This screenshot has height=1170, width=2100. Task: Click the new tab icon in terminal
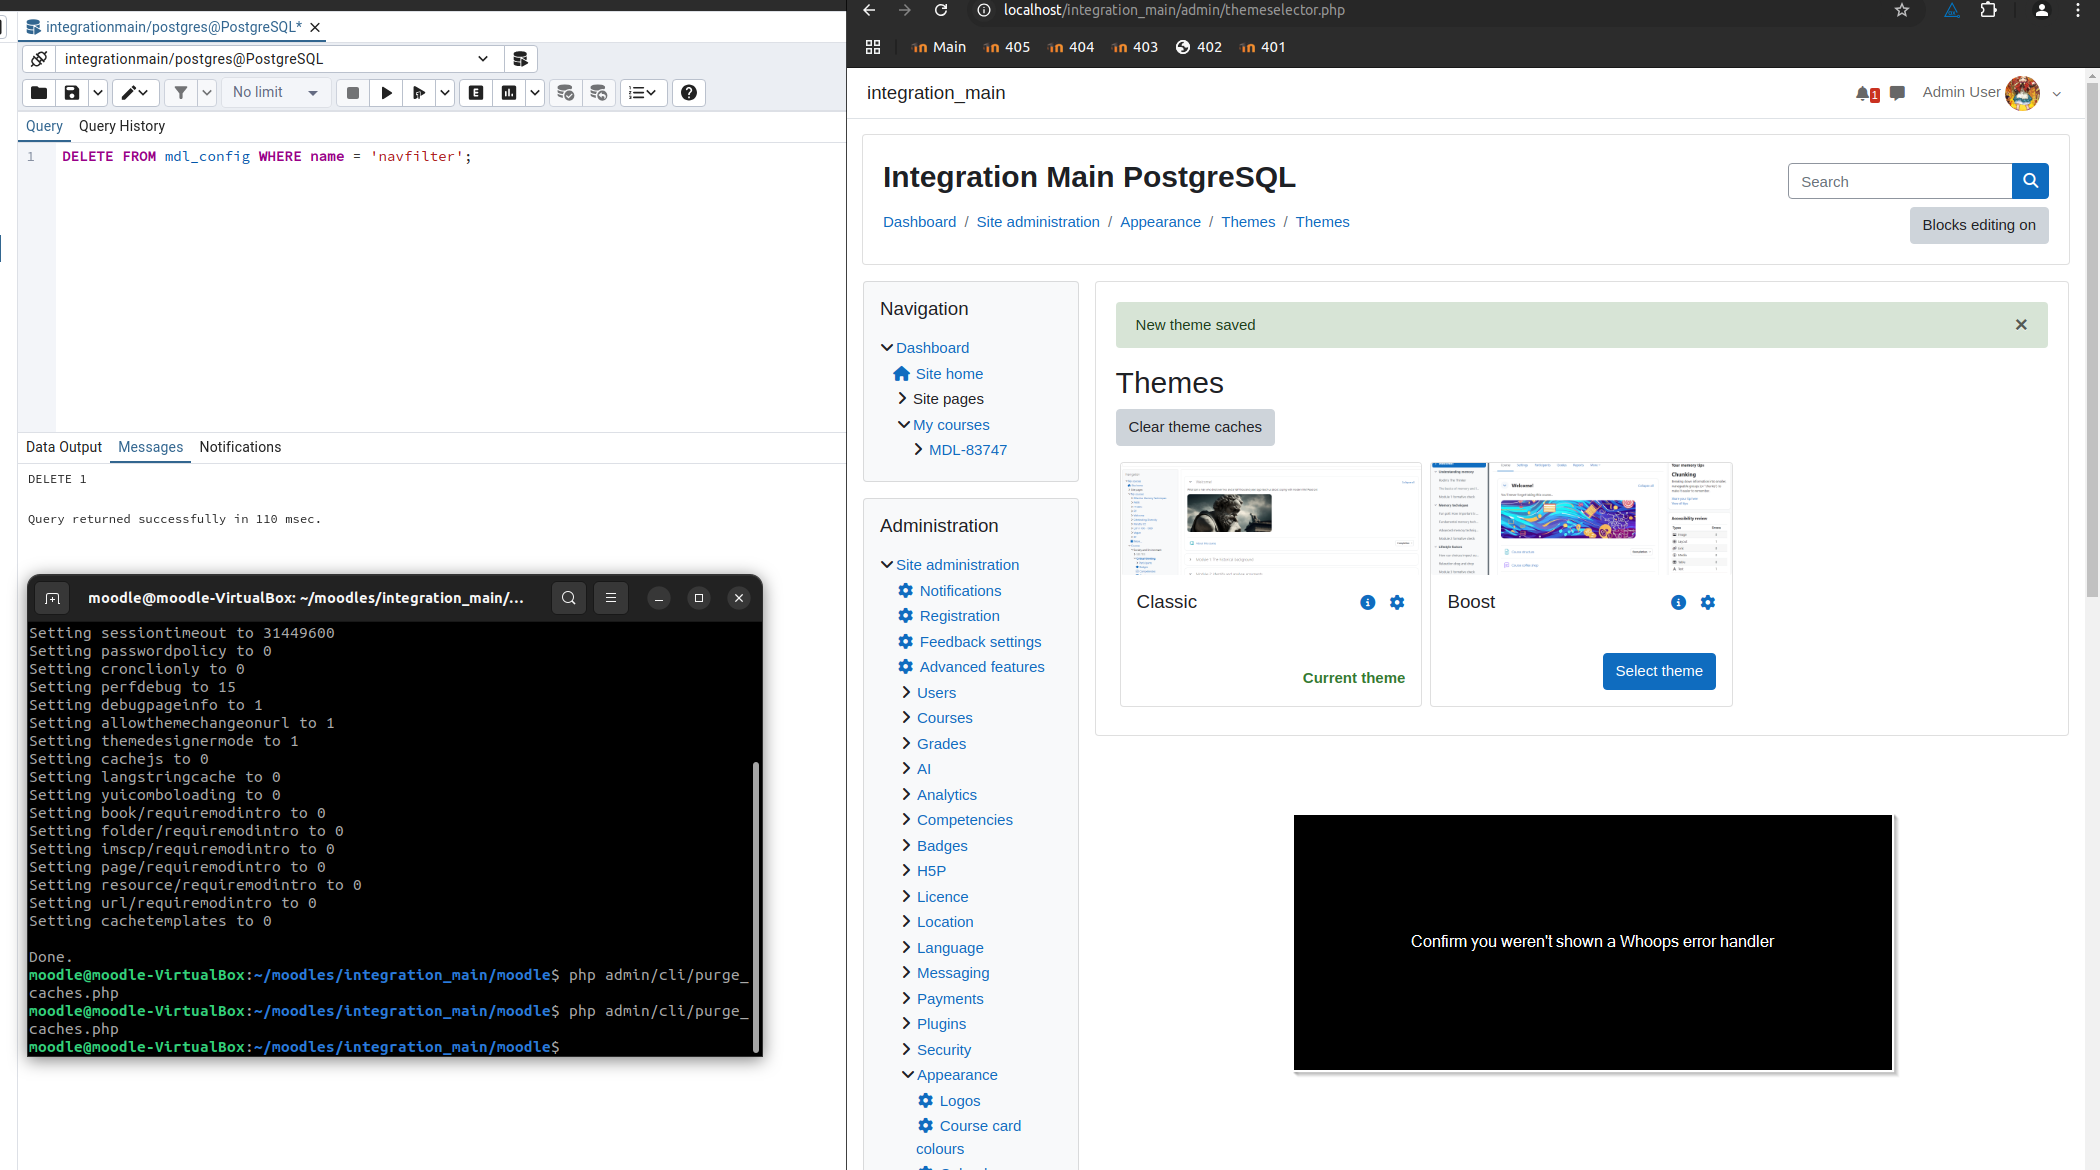click(x=53, y=598)
